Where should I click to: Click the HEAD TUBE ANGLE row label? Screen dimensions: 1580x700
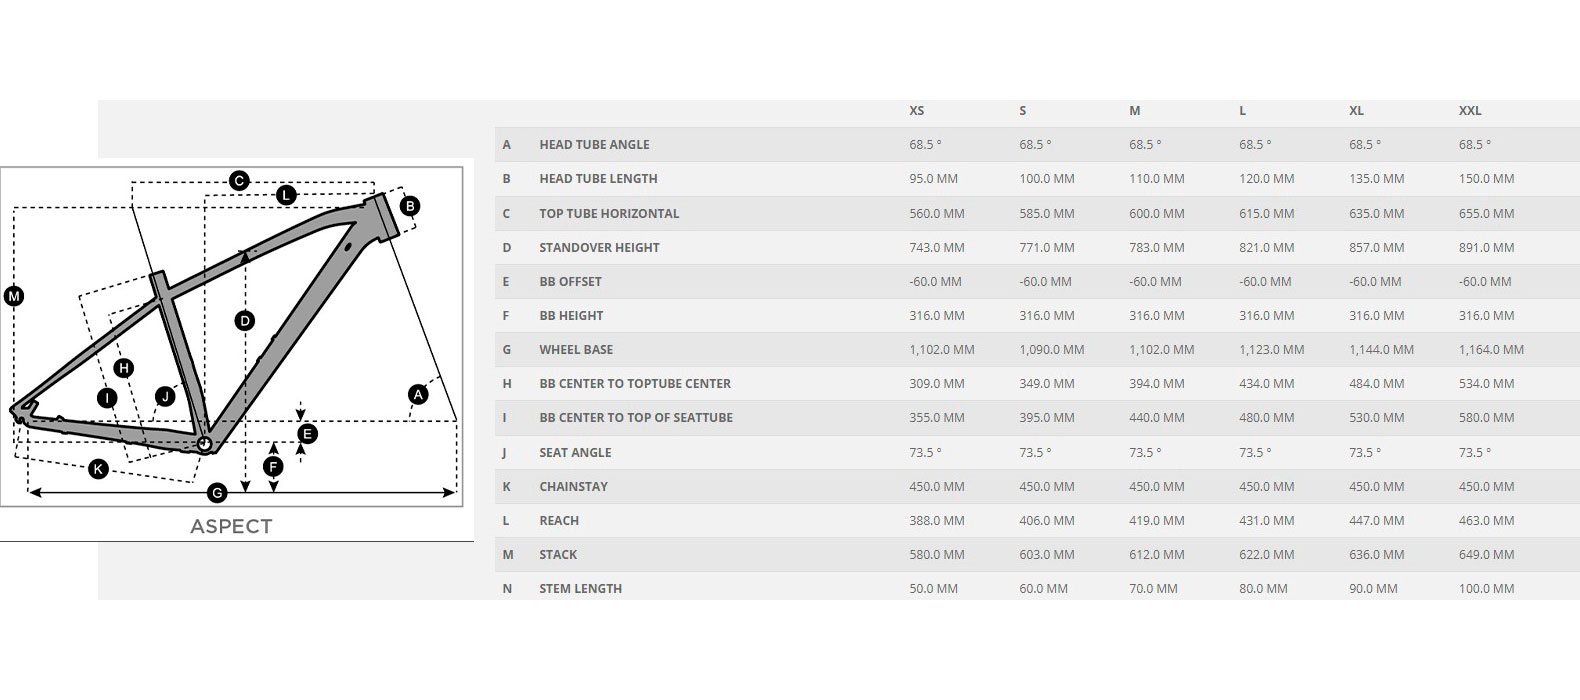tap(594, 145)
